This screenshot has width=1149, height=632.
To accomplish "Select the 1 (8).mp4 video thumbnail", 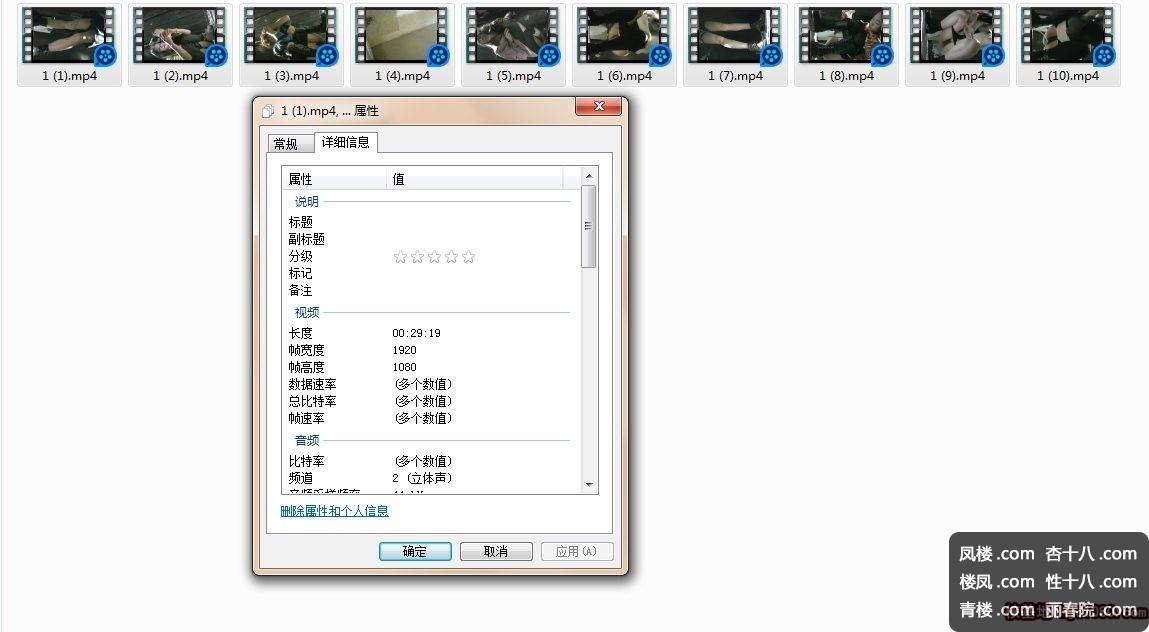I will point(846,35).
